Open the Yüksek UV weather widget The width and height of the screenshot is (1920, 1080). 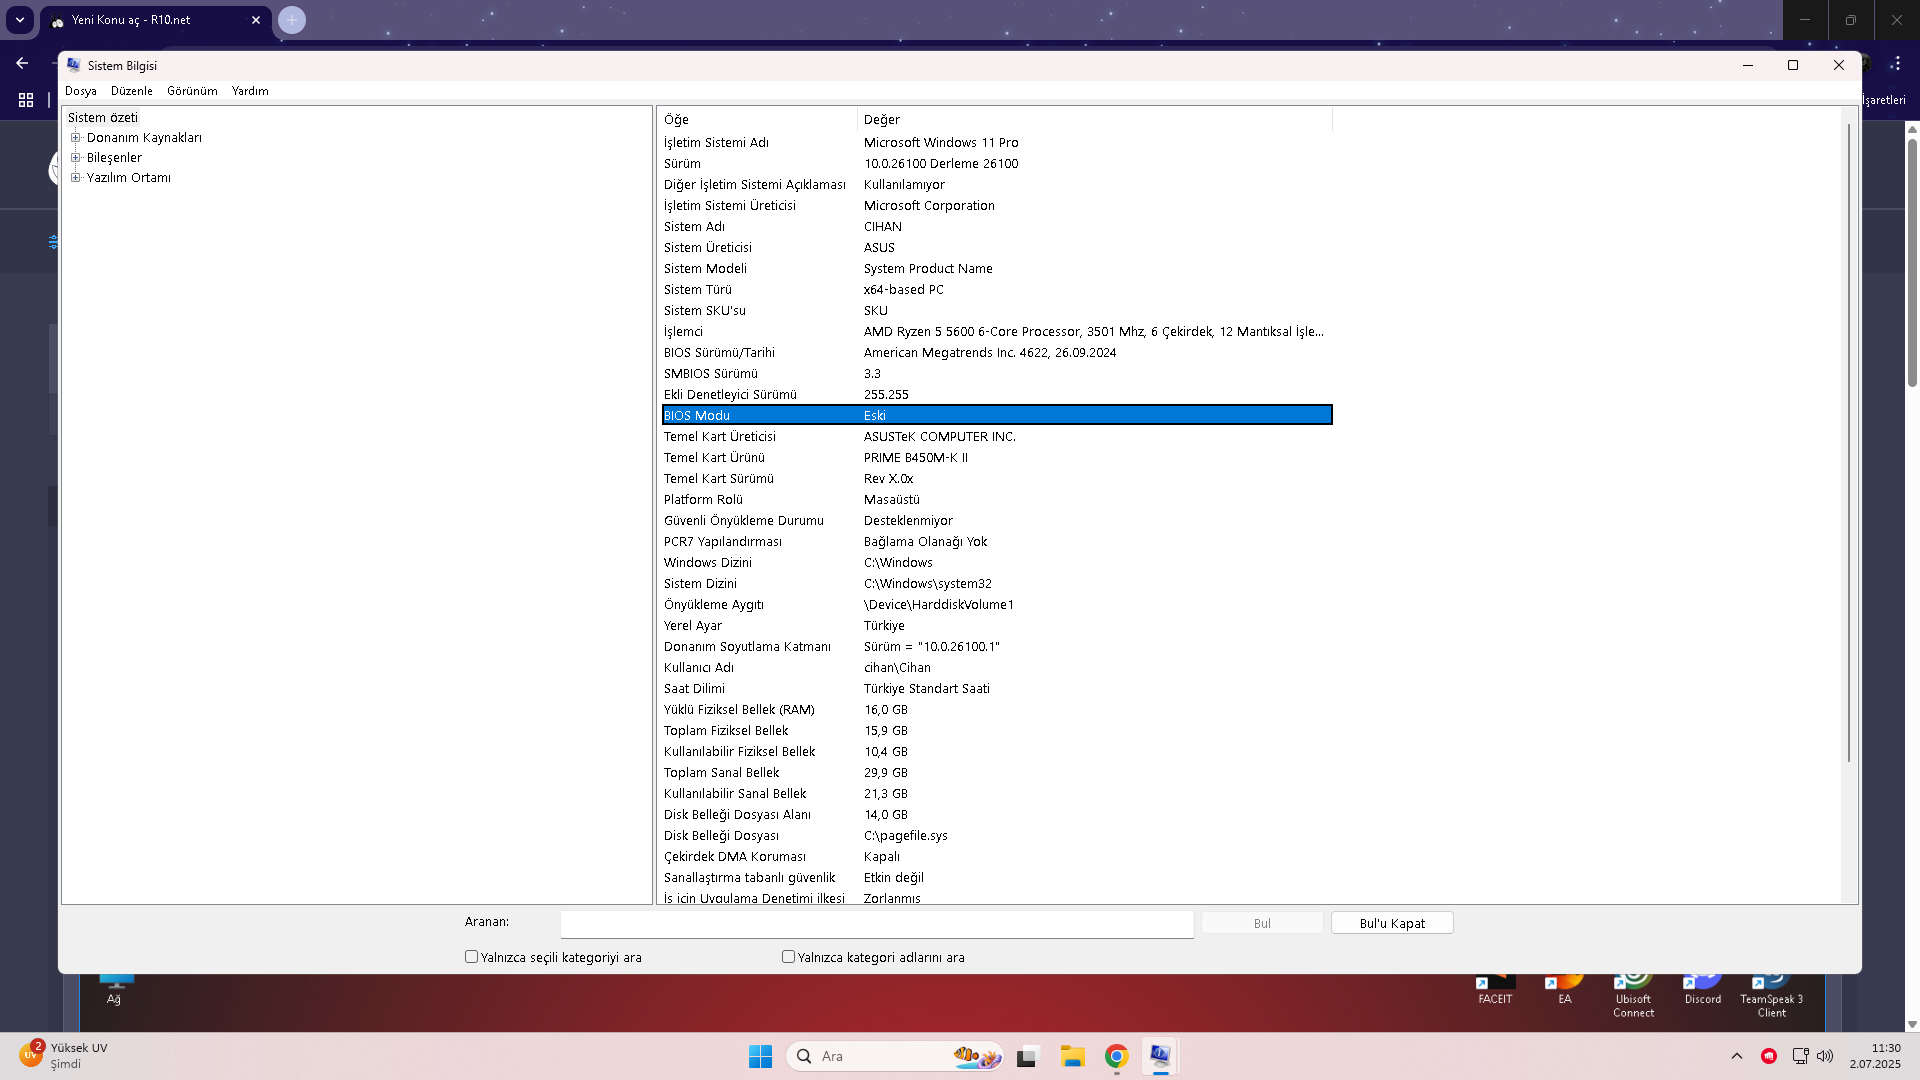pyautogui.click(x=64, y=1055)
